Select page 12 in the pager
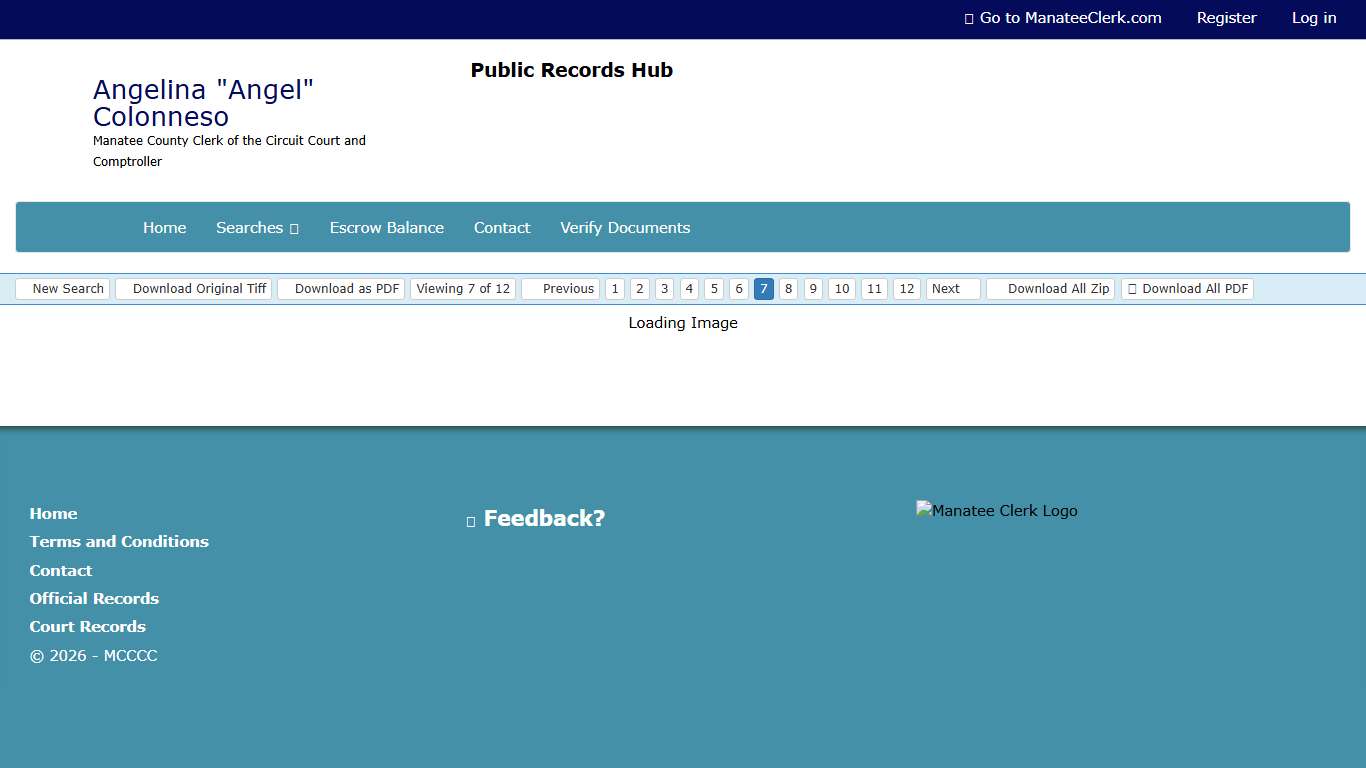1366x768 pixels. [906, 288]
